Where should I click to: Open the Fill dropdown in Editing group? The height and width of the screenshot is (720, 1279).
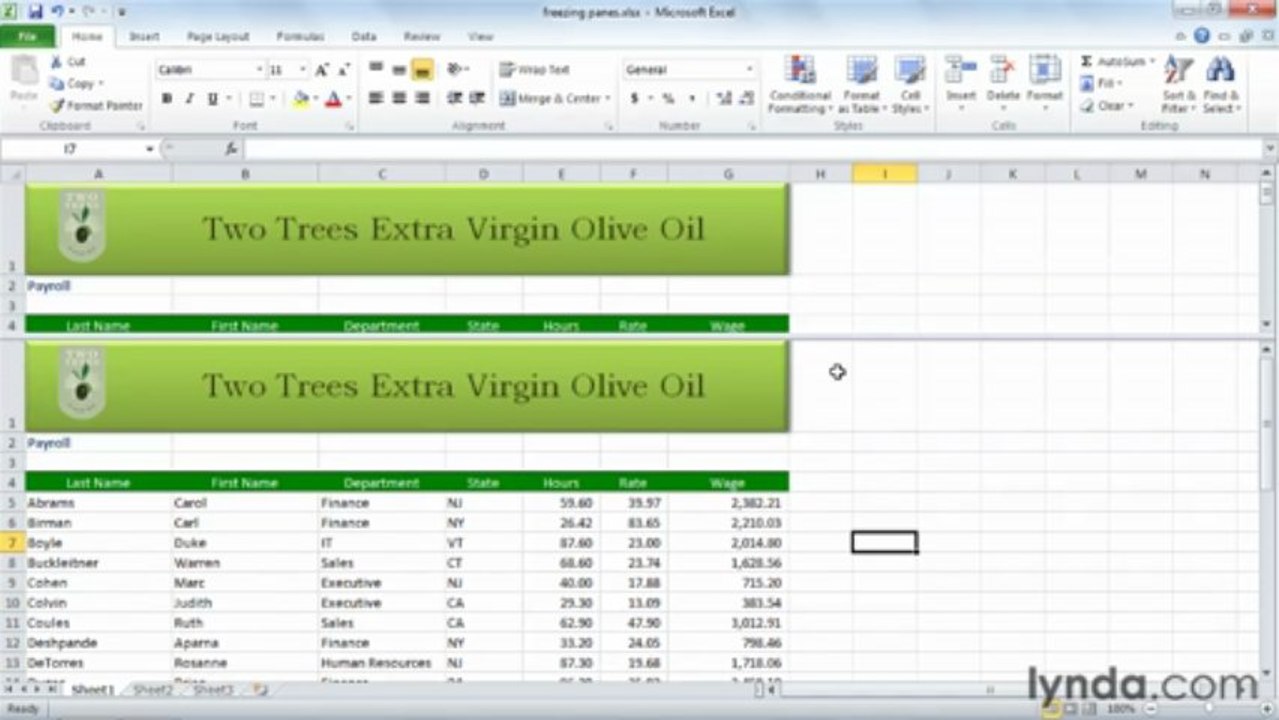tap(1101, 84)
